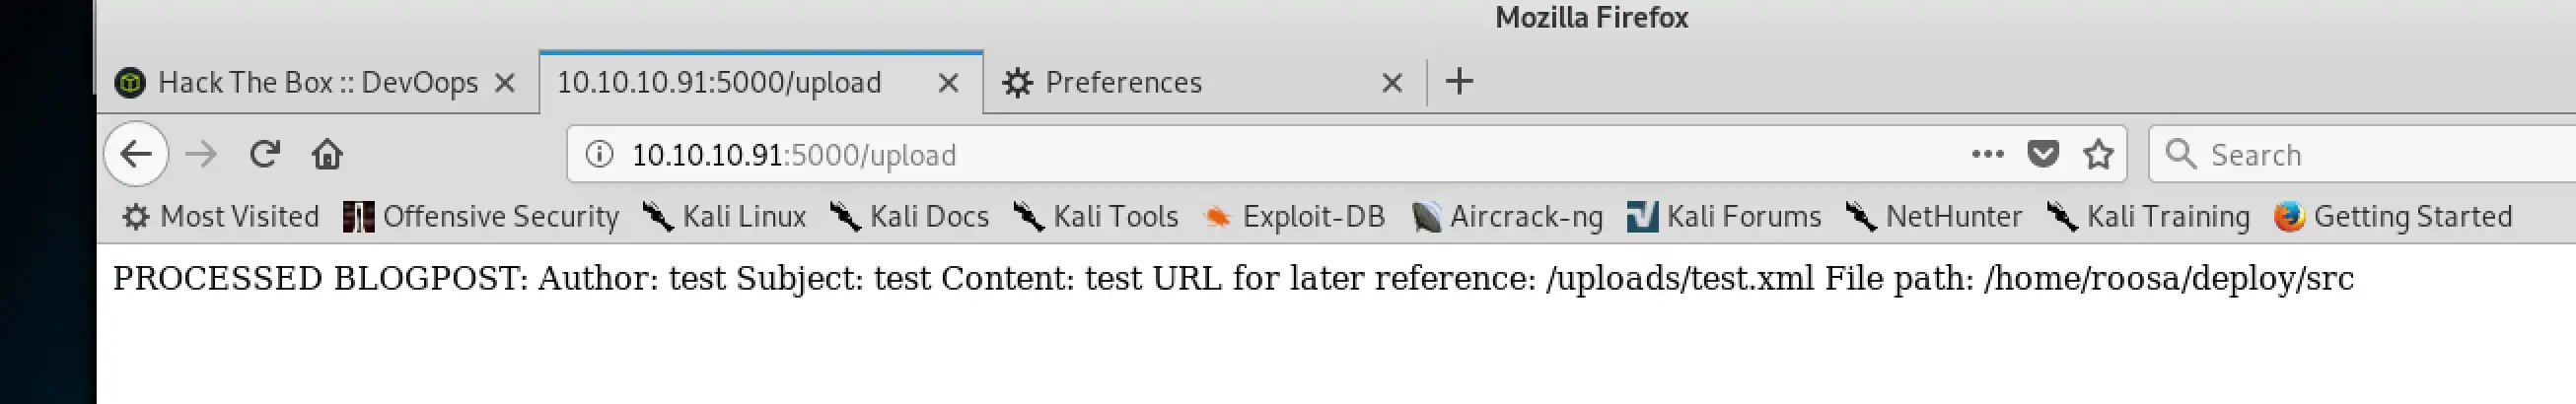This screenshot has width=2576, height=404.
Task: Switch to the Preferences tab
Action: coord(1122,82)
